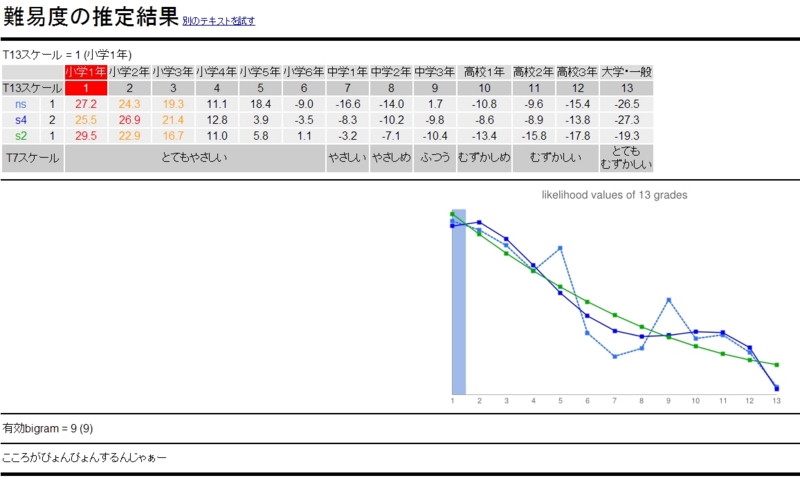Select T13 scale cell 13 in the table
This screenshot has height=478, width=800.
627,88
